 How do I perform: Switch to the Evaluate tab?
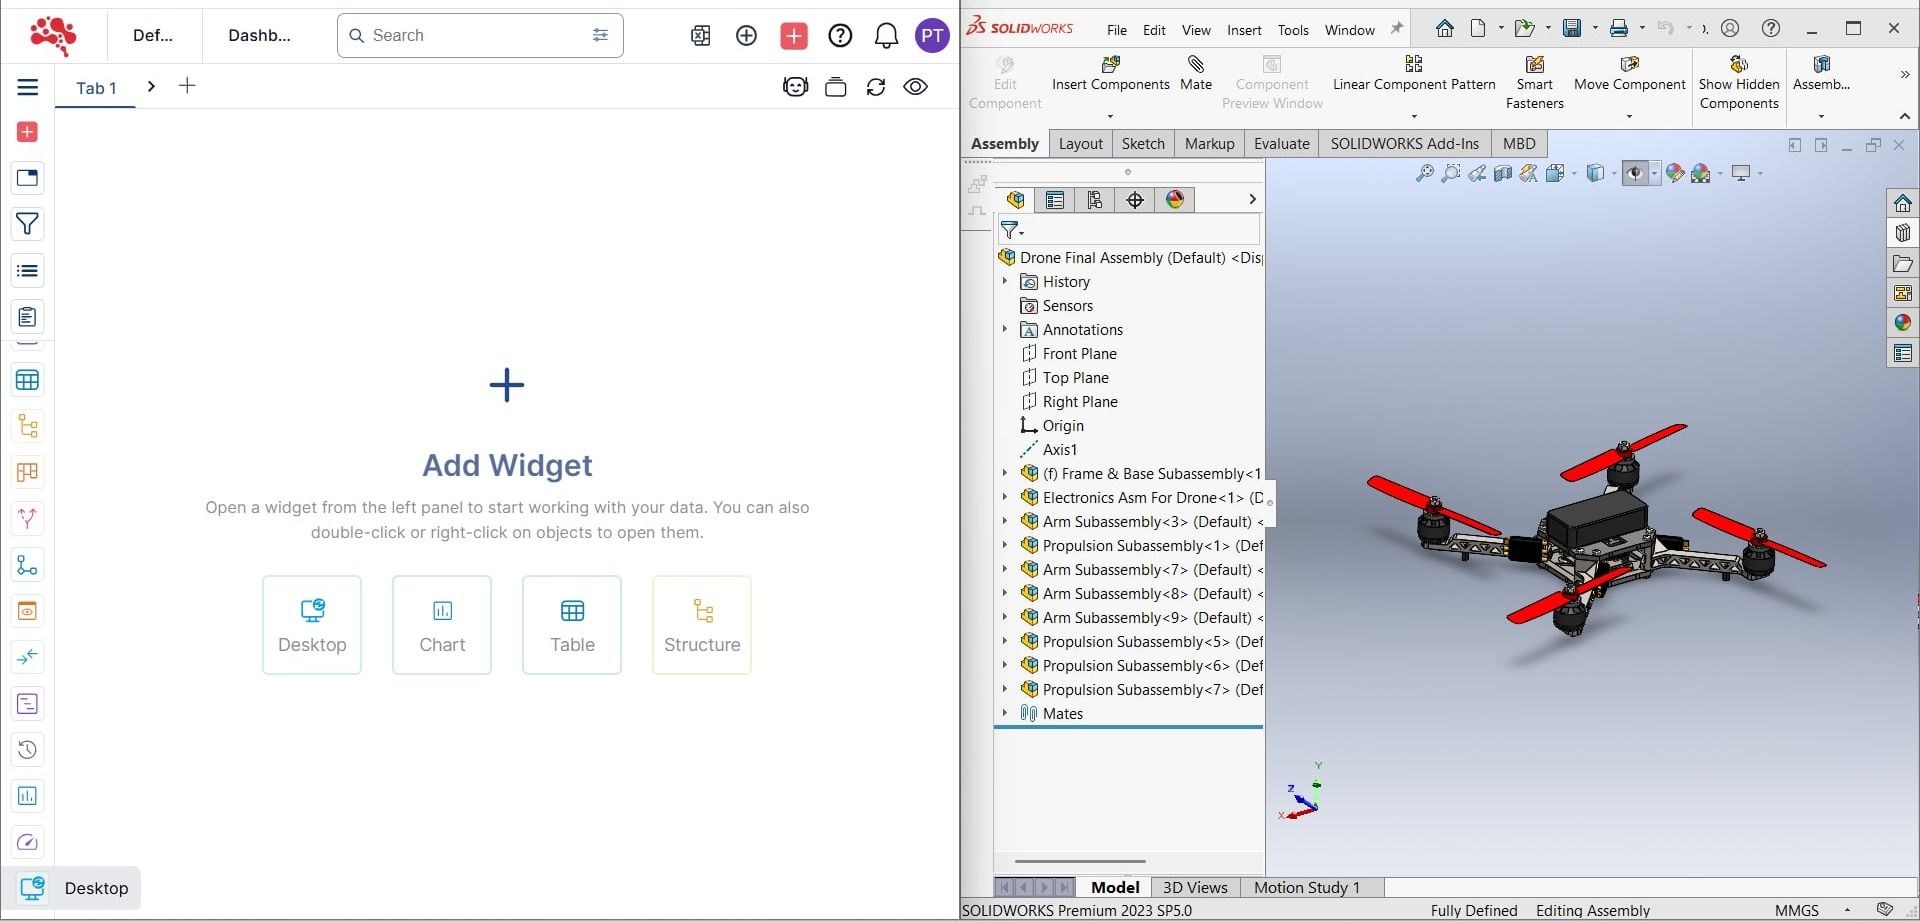coord(1281,144)
